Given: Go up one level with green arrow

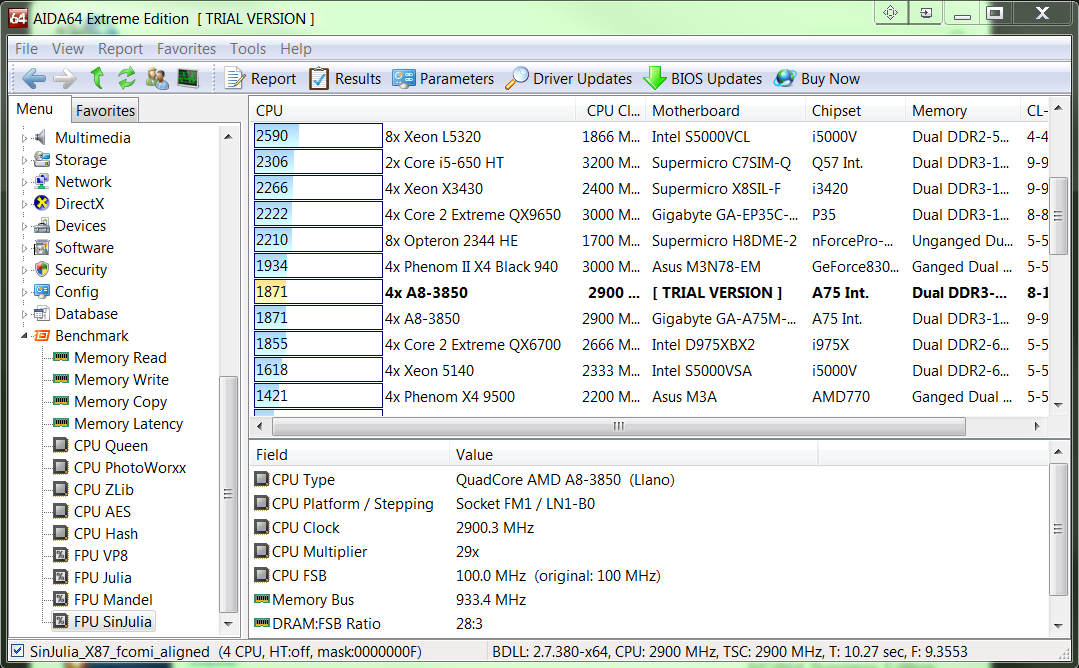Looking at the screenshot, I should [x=98, y=78].
